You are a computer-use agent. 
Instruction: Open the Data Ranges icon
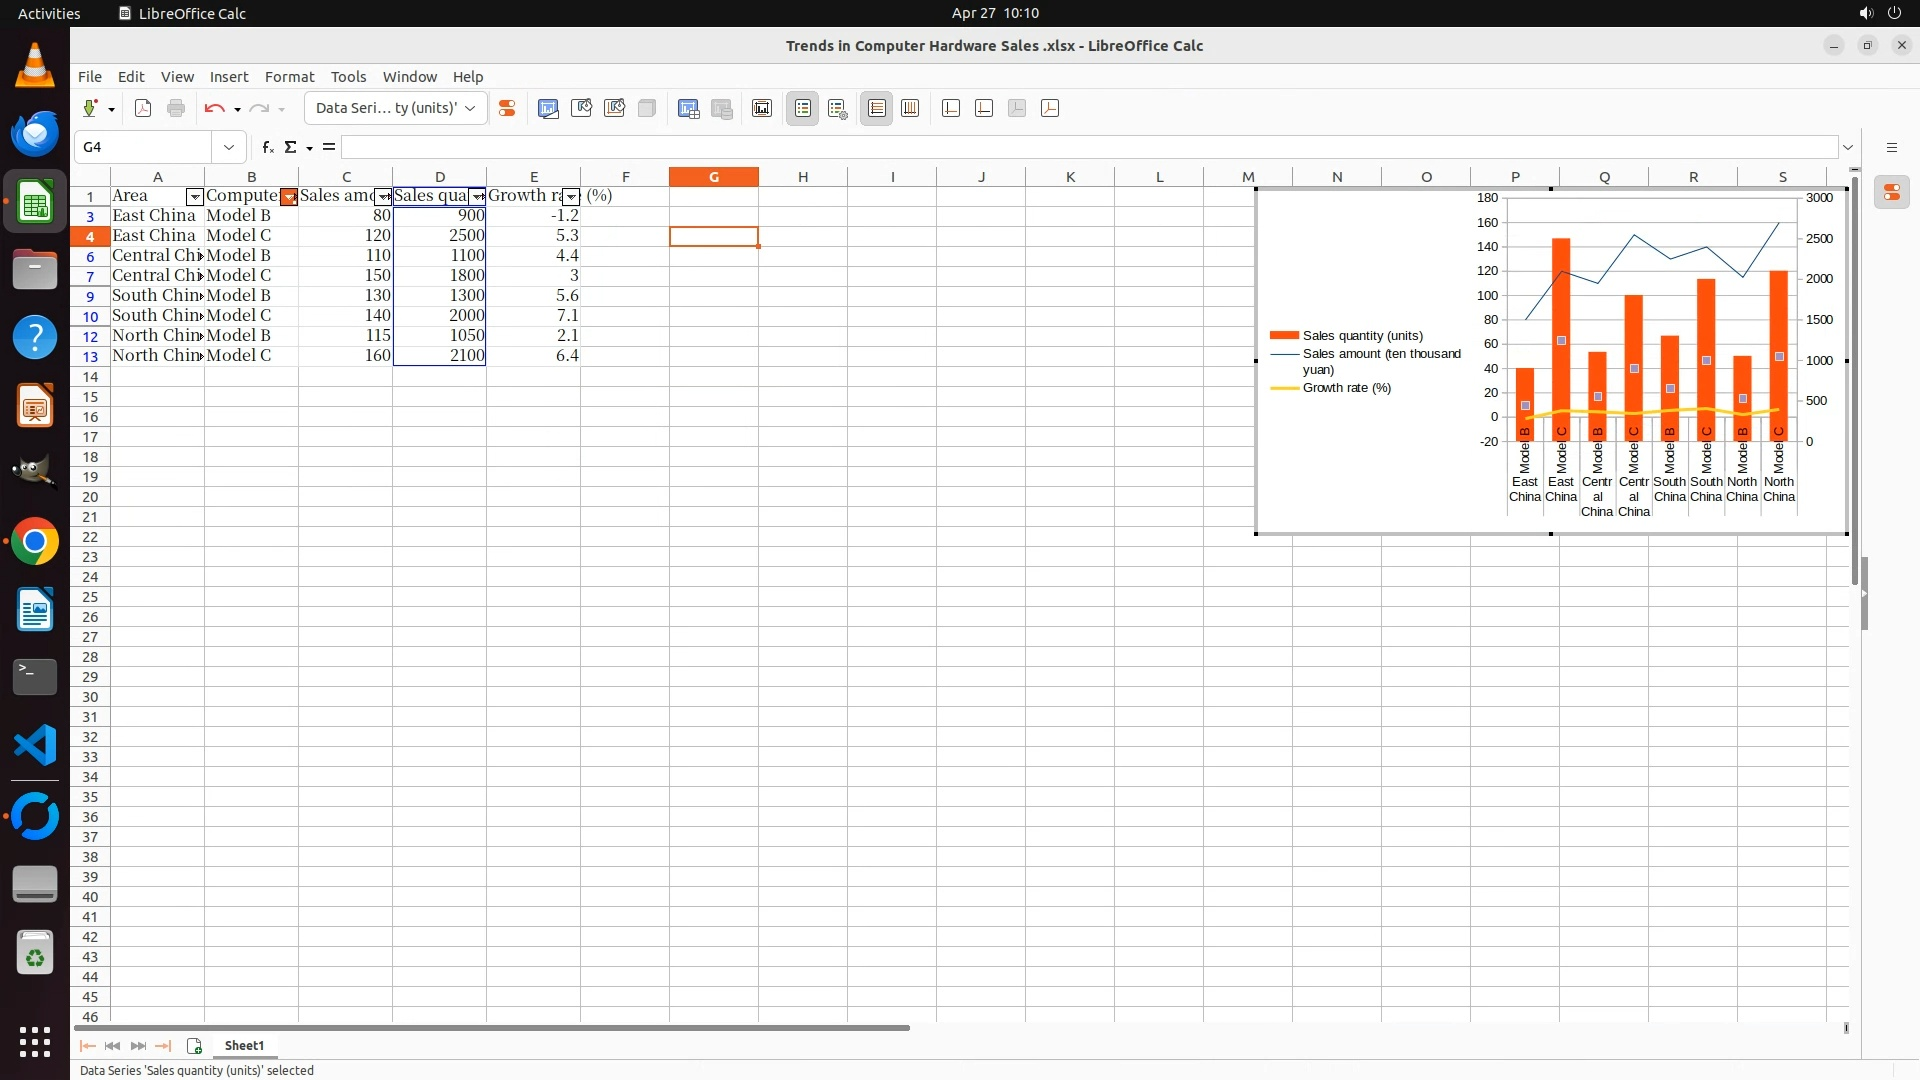click(x=688, y=108)
